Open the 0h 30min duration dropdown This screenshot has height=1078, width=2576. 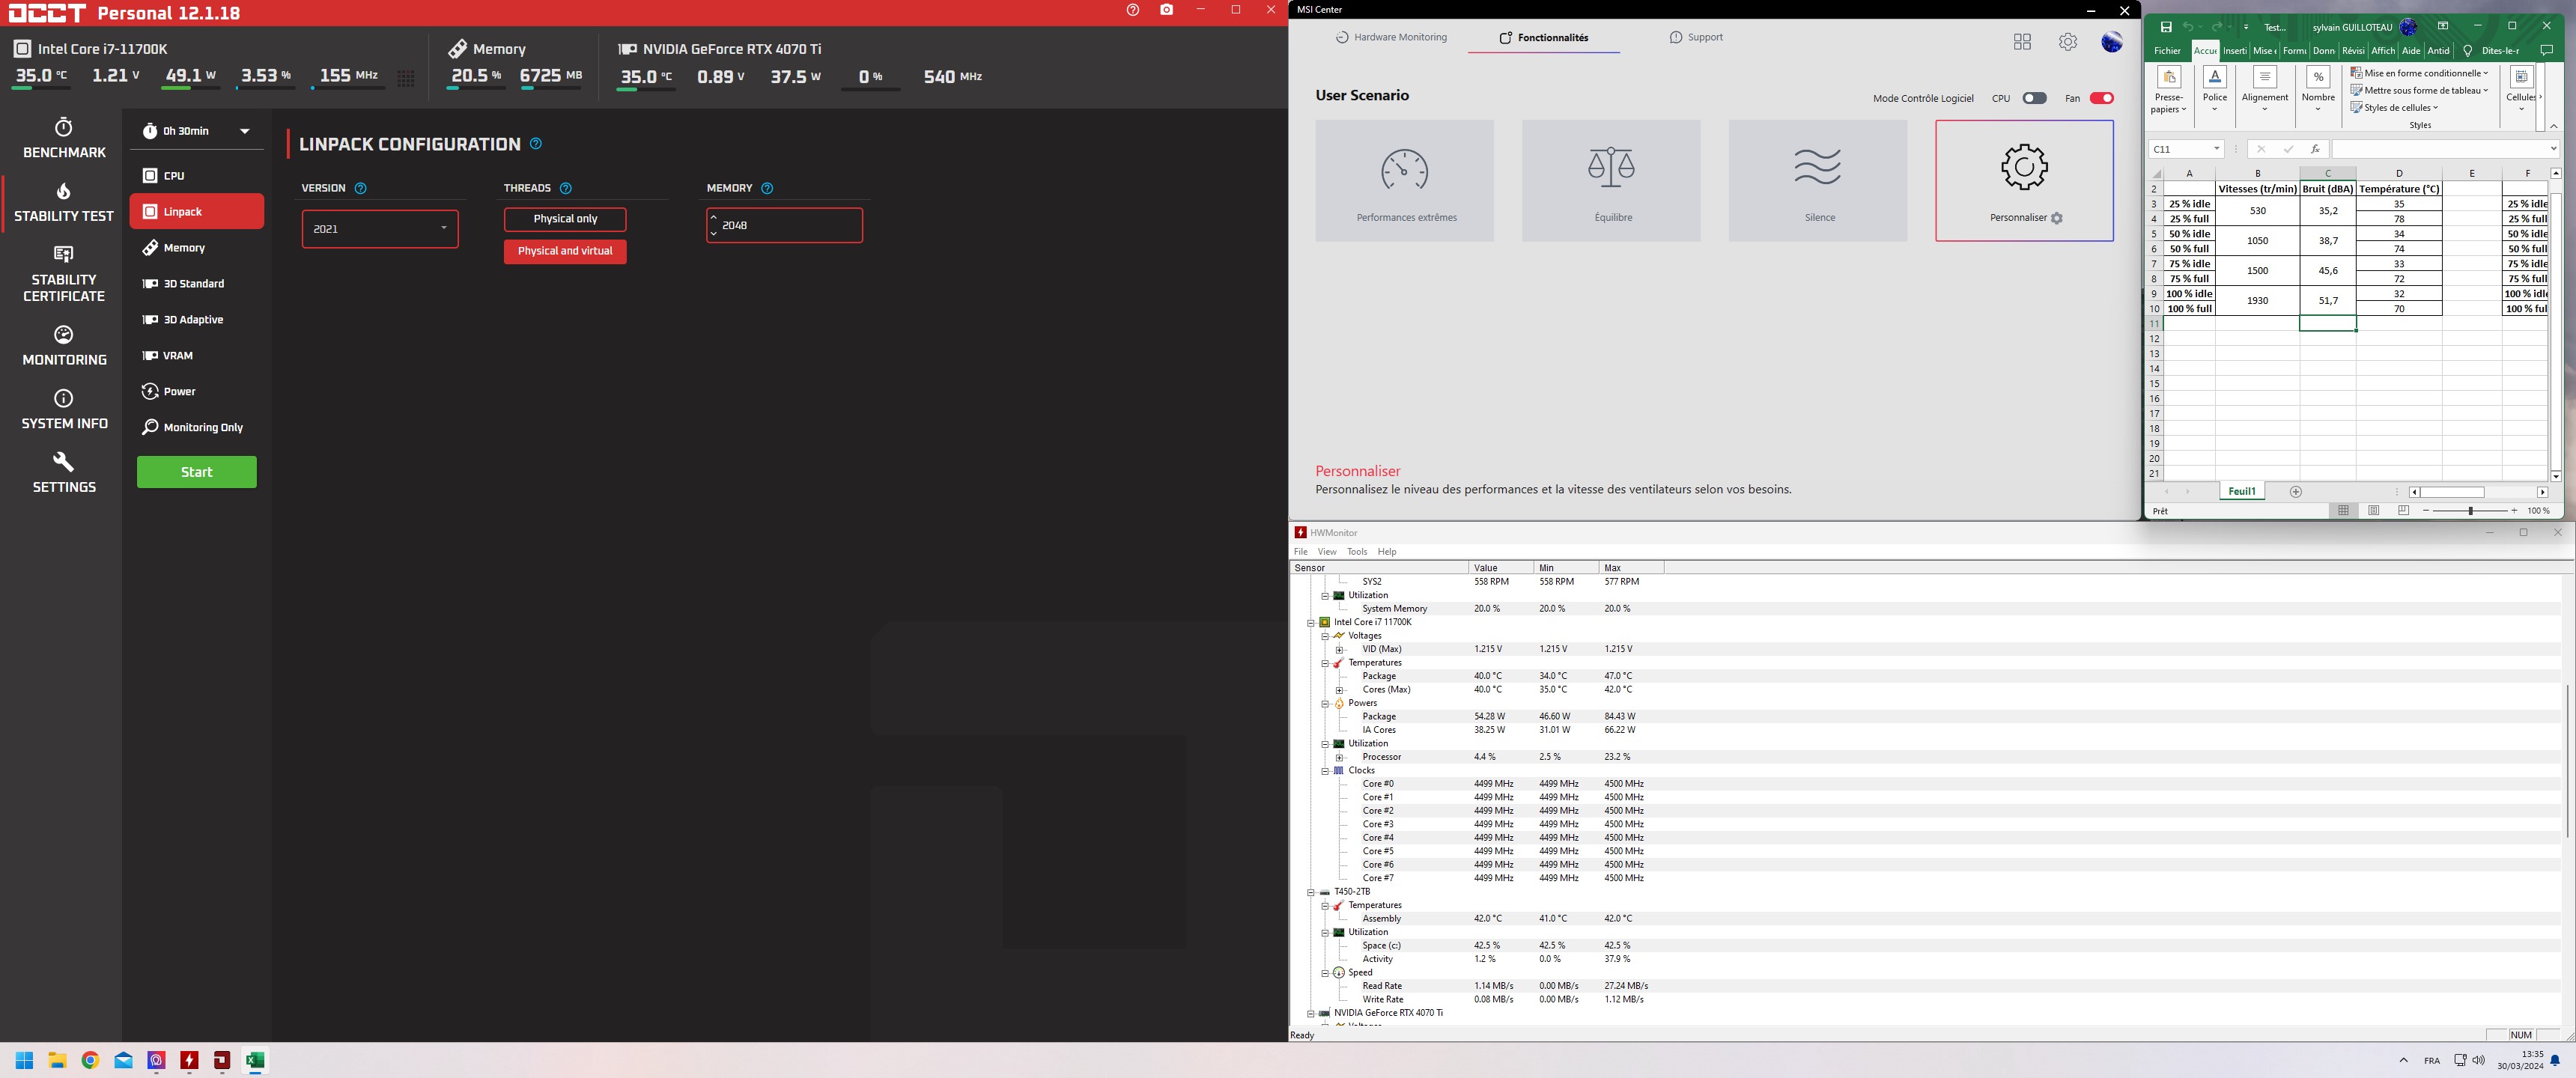(196, 131)
